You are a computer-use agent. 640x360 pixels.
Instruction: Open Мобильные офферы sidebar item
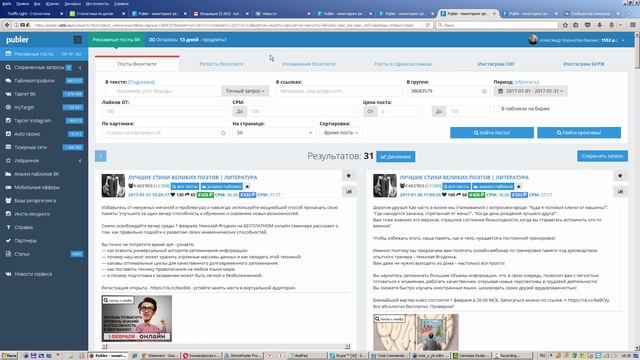(44, 187)
